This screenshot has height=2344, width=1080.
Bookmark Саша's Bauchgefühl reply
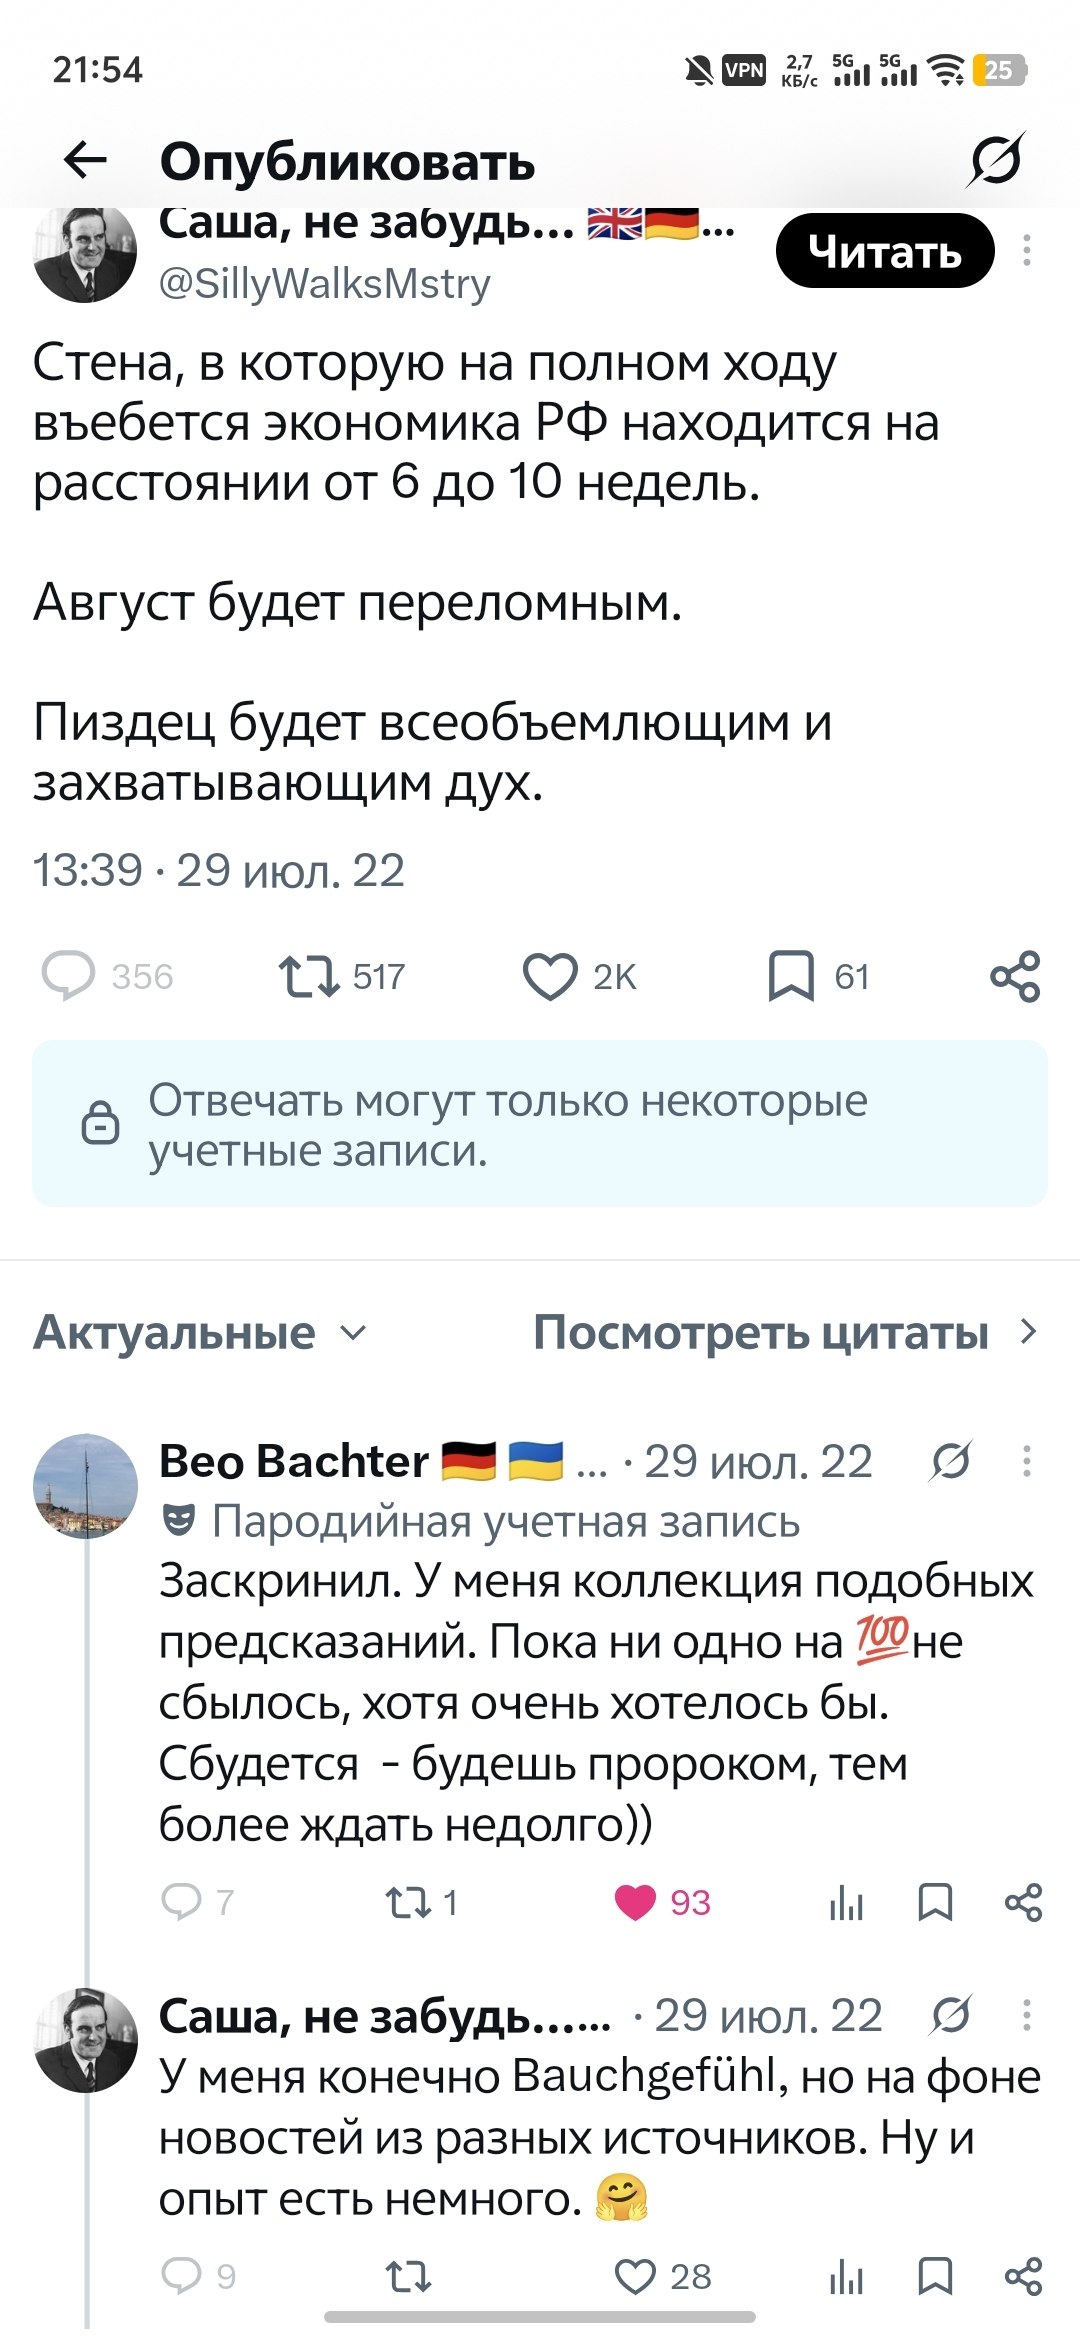(935, 2277)
